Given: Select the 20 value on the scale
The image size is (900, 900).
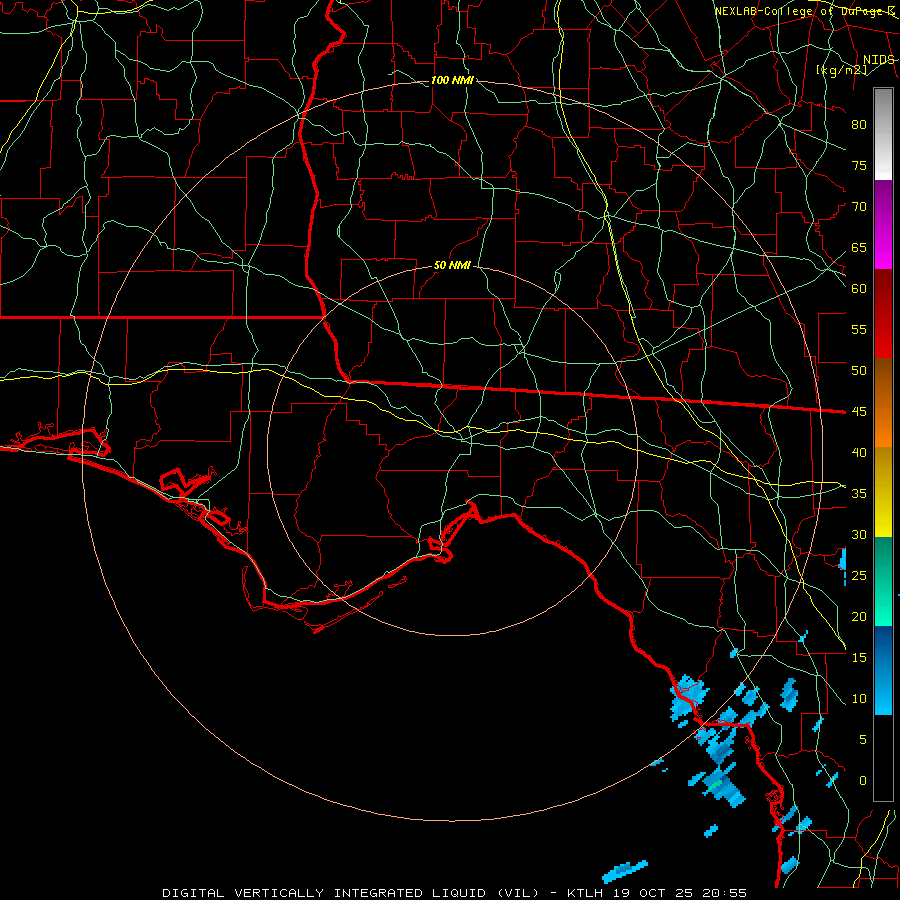Looking at the screenshot, I should point(859,616).
